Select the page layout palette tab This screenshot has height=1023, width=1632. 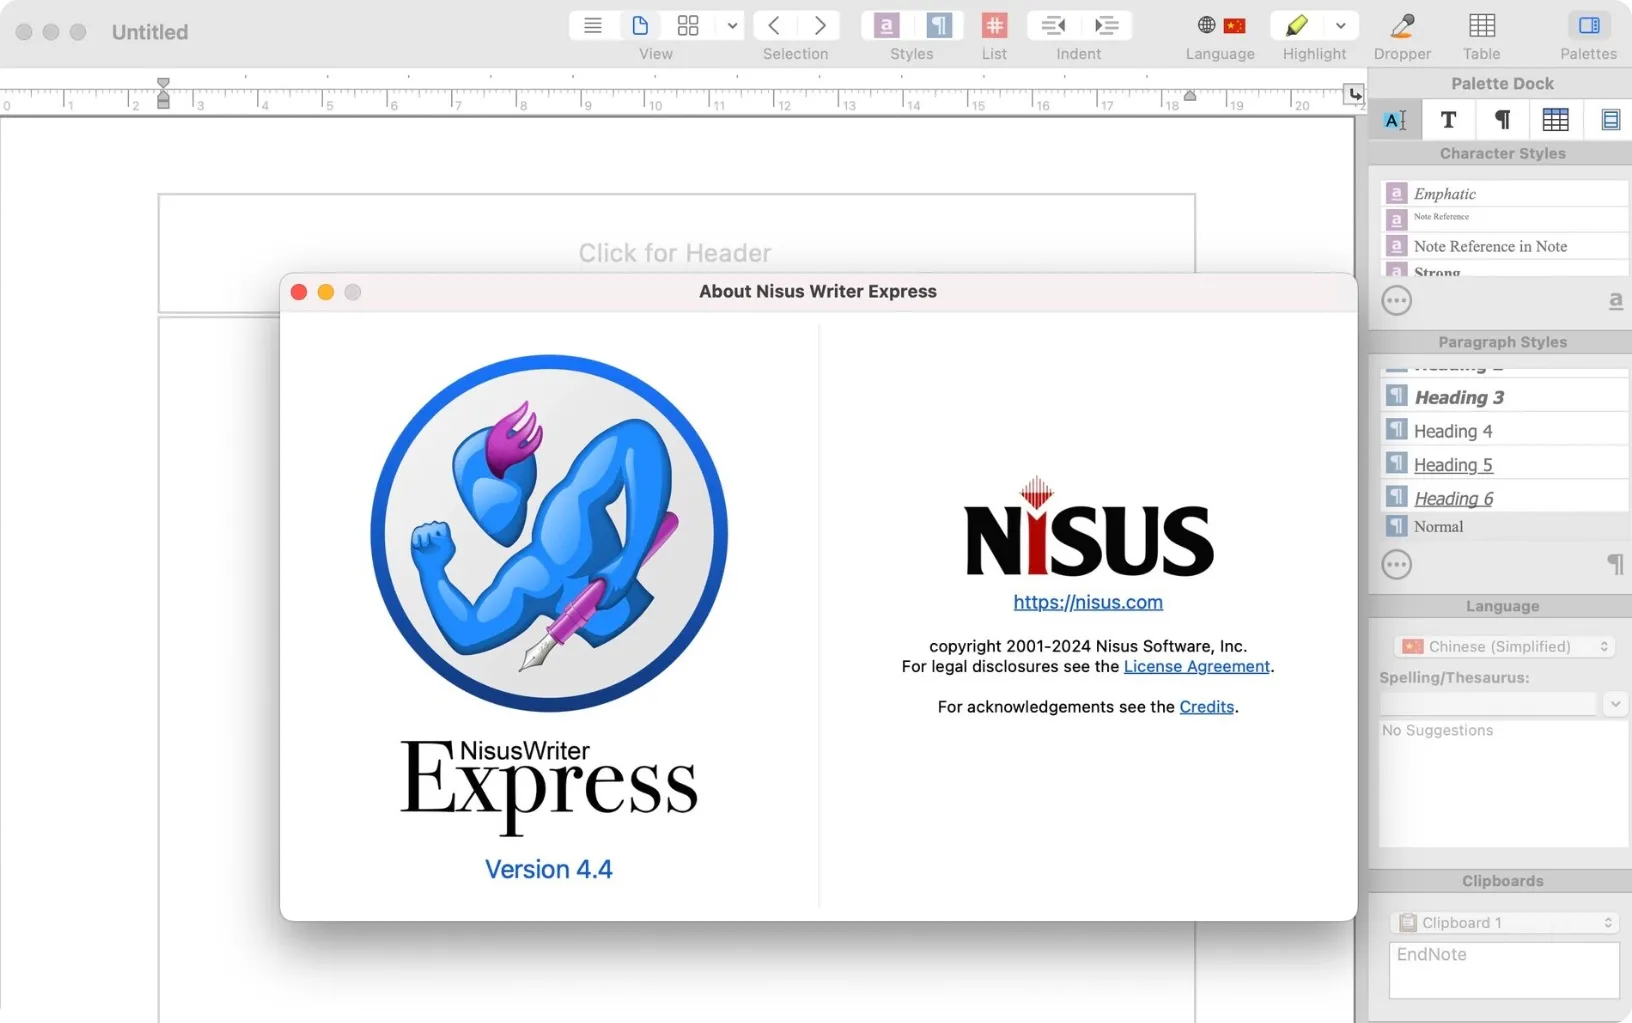tap(1610, 120)
